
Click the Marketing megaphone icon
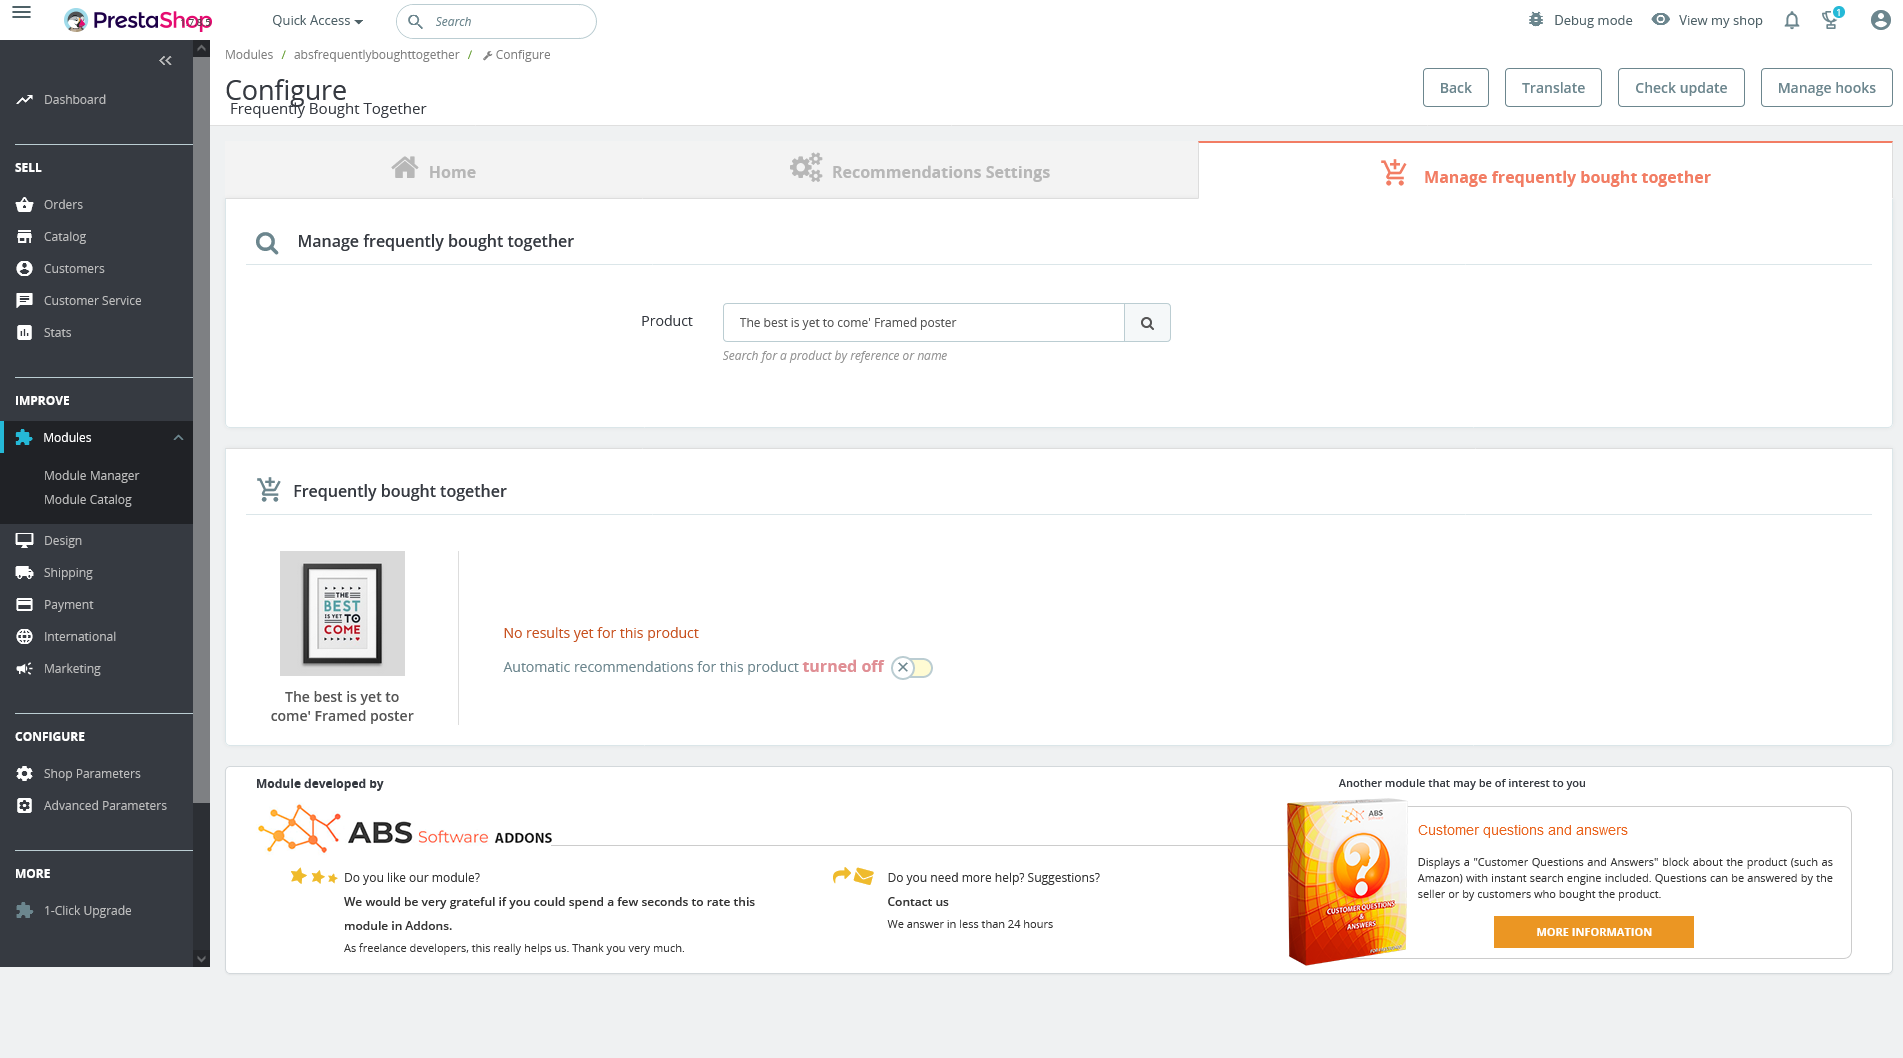click(x=25, y=669)
